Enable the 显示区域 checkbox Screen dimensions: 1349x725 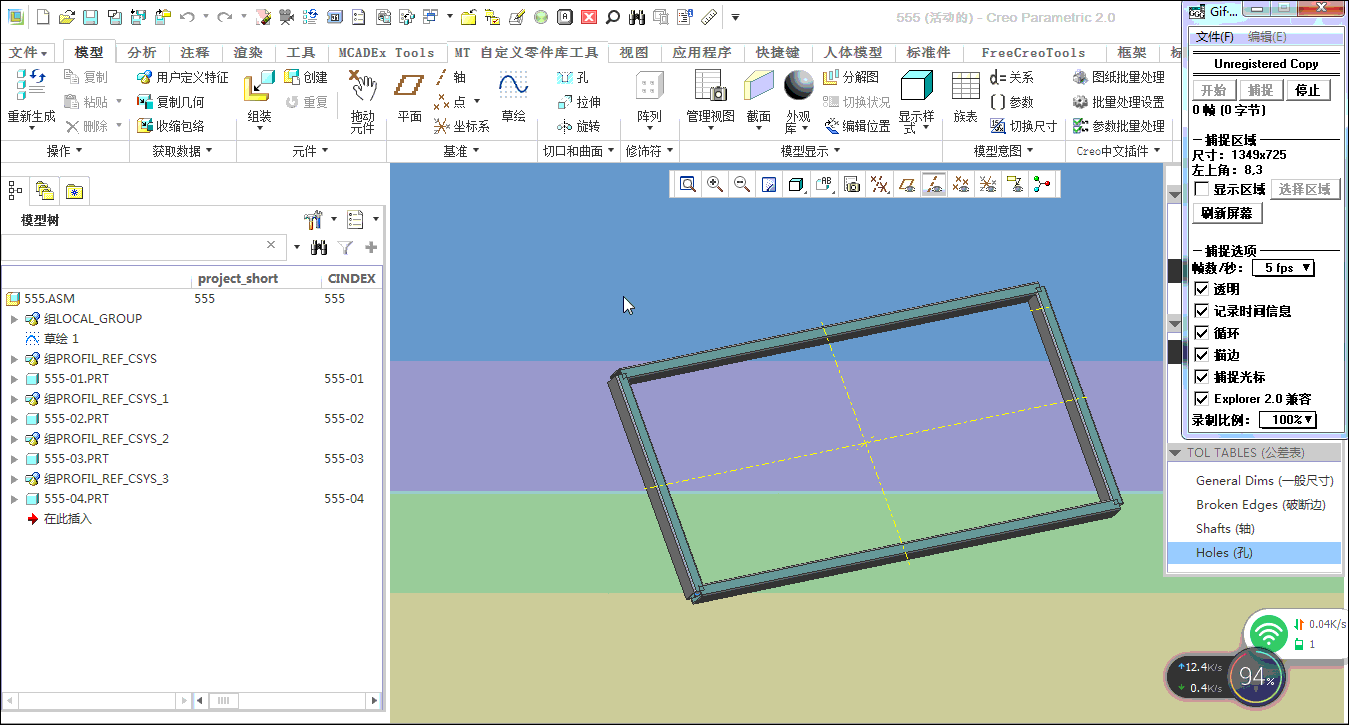[1202, 189]
